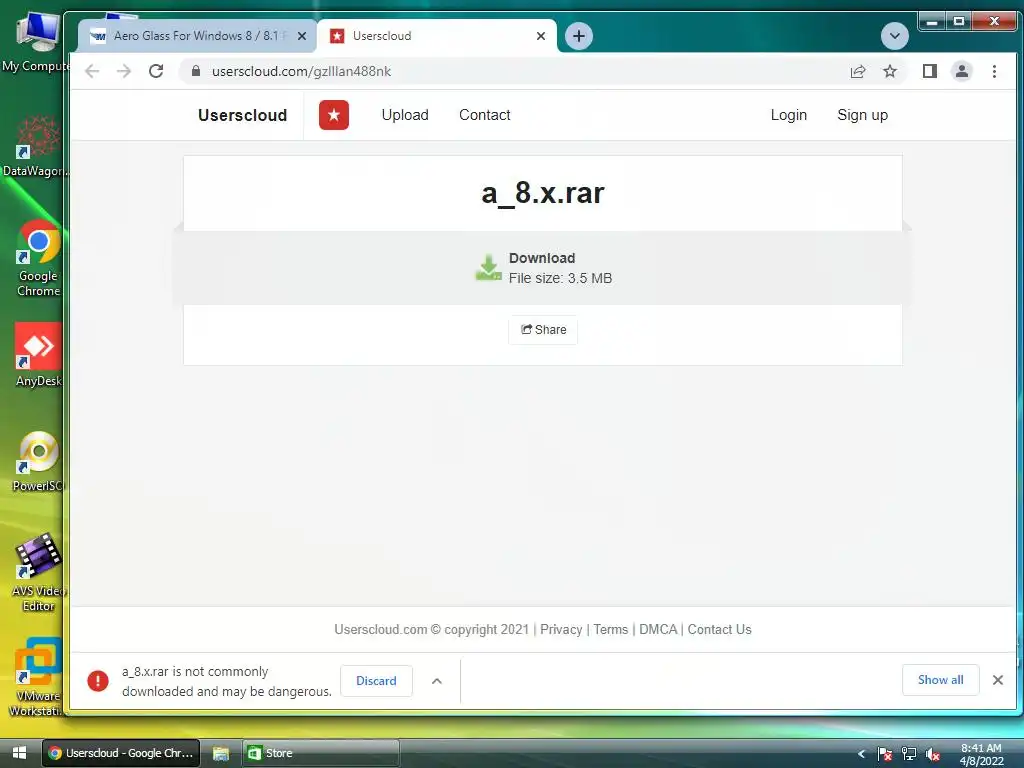Click Show all downloads
This screenshot has width=1024, height=768.
point(940,680)
